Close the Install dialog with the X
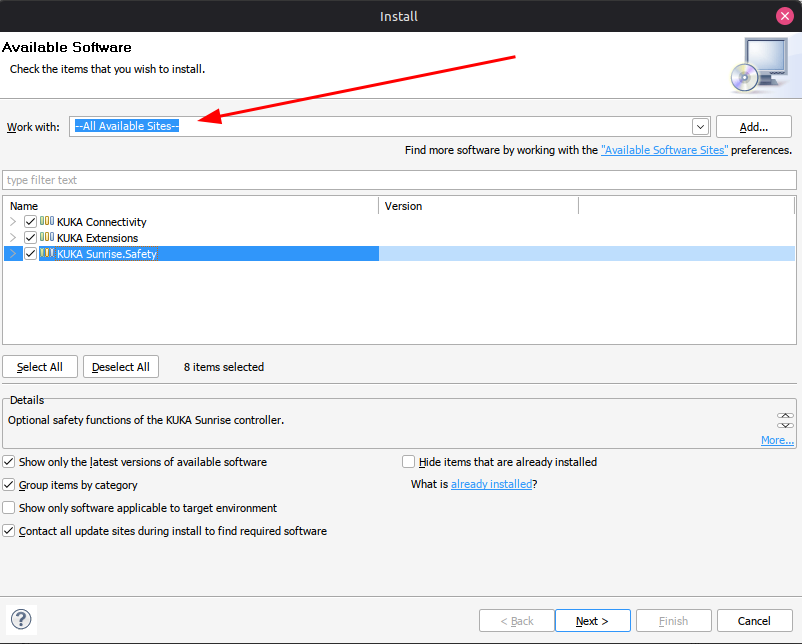 (x=784, y=16)
